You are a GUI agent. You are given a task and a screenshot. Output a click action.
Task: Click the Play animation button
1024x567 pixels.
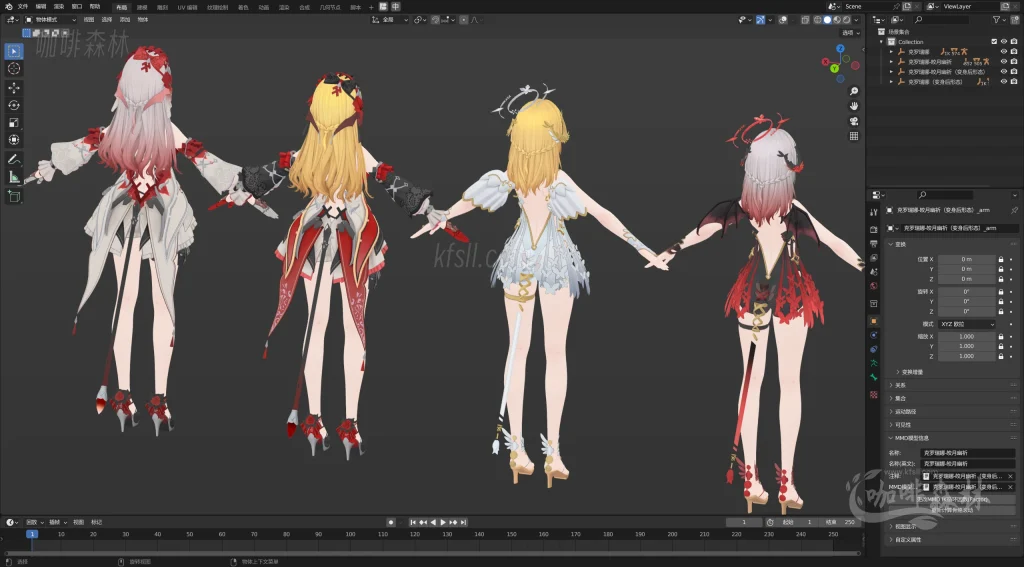443,523
